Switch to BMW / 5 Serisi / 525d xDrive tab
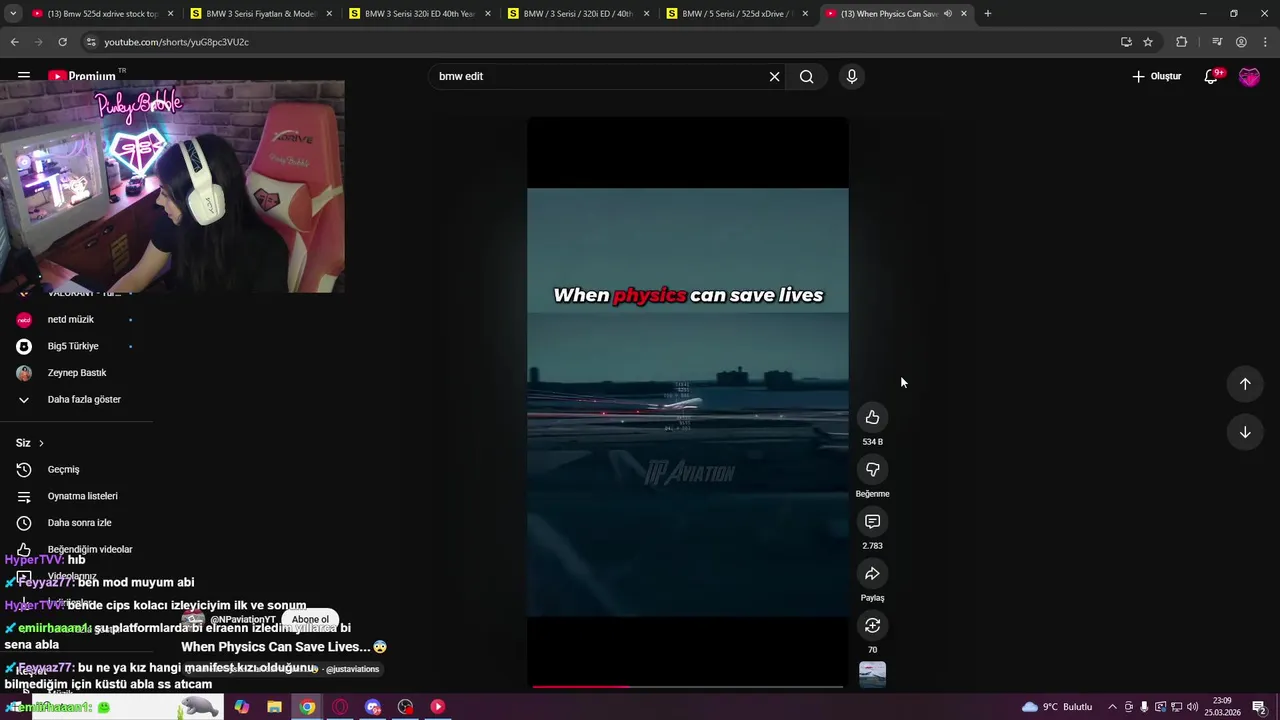The width and height of the screenshot is (1280, 720). click(x=736, y=14)
